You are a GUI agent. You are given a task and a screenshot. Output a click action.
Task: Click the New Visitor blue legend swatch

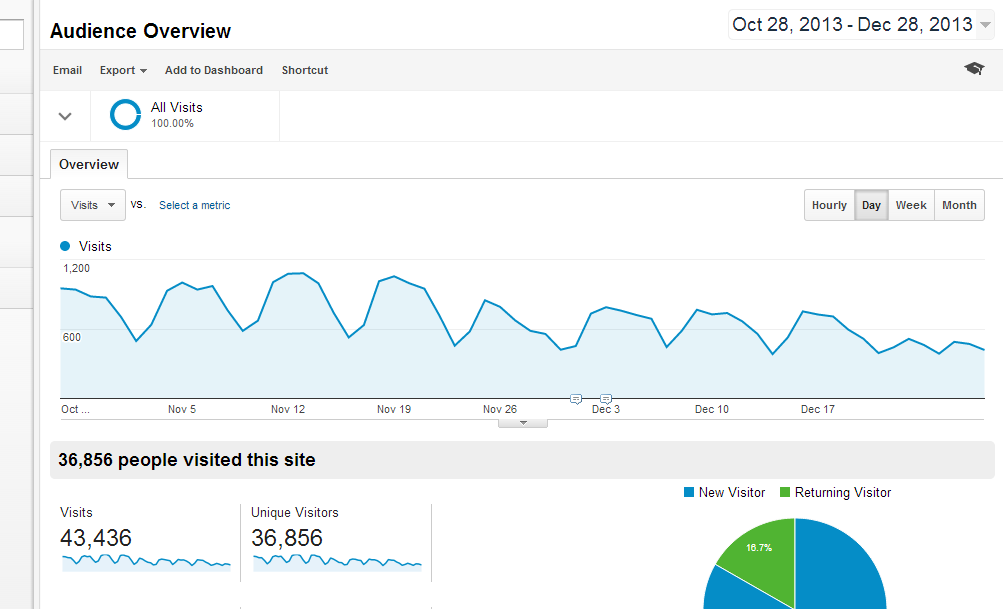tap(689, 492)
